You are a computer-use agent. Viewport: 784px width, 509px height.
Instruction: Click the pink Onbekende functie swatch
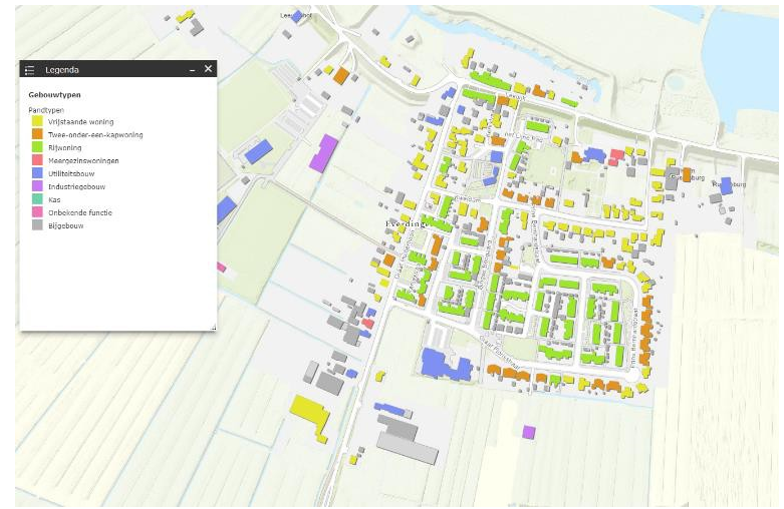click(37, 213)
